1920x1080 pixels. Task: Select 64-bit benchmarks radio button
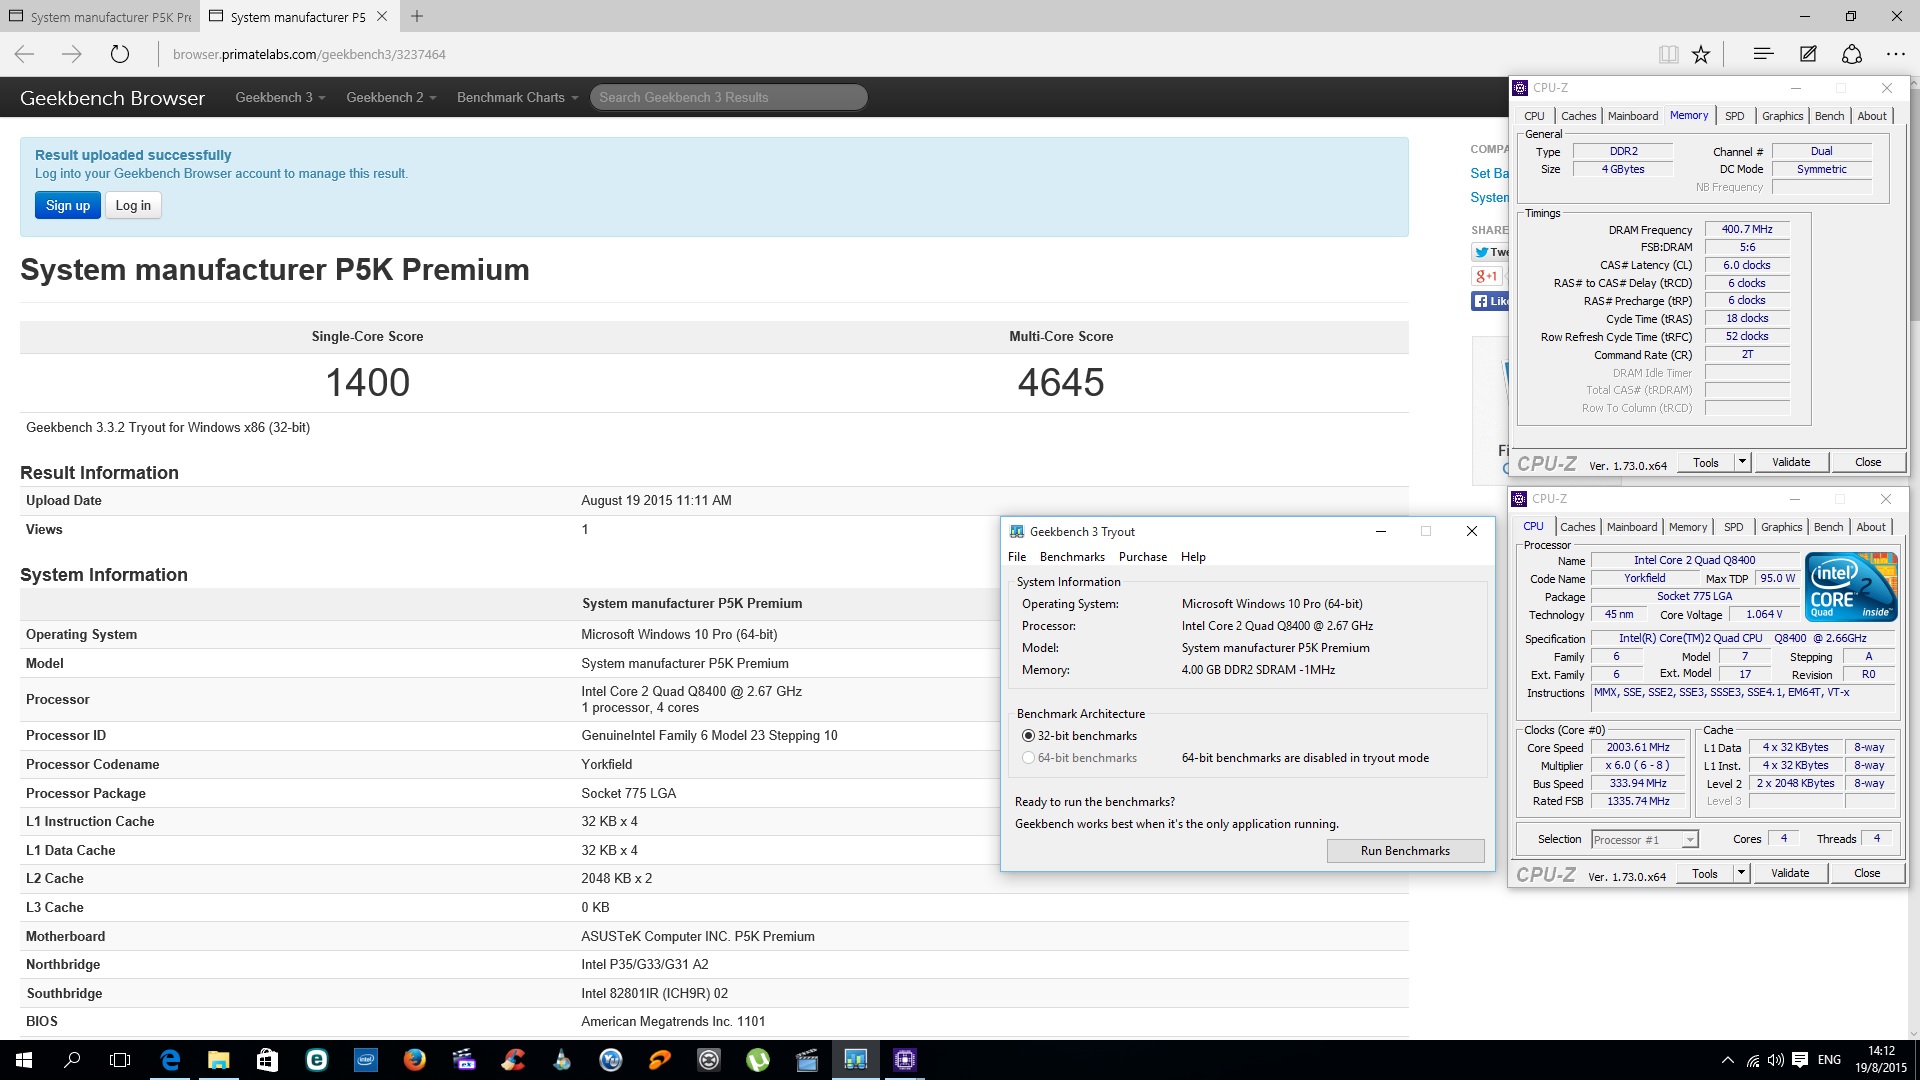coord(1028,757)
